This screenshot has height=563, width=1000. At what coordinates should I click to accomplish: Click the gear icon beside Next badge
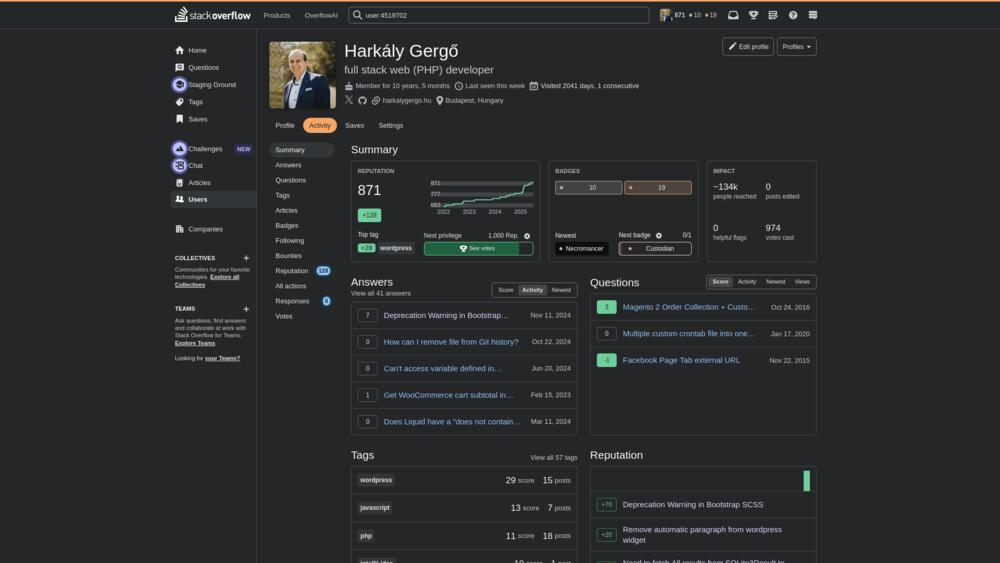(x=659, y=236)
